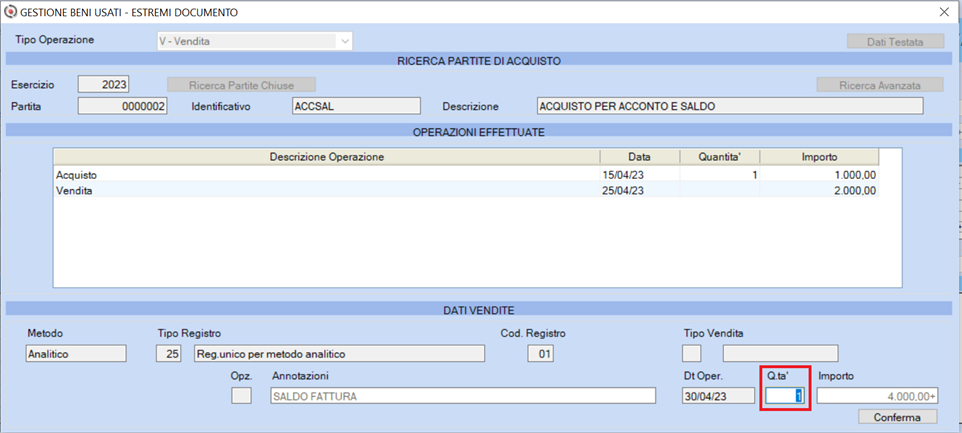Click the Data column header
The height and width of the screenshot is (433, 962).
pos(639,156)
